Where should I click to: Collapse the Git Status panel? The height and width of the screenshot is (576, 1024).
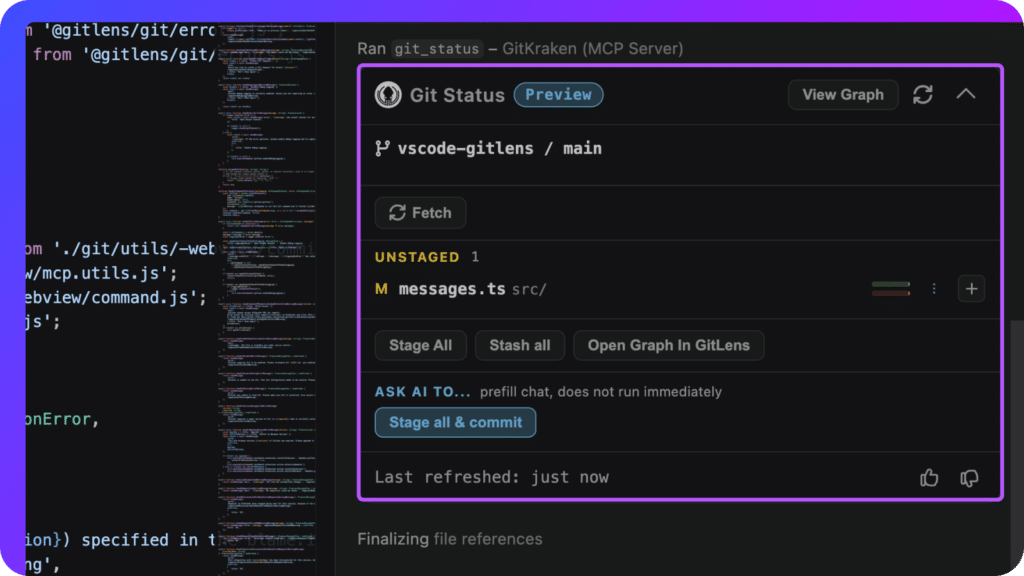pos(966,95)
